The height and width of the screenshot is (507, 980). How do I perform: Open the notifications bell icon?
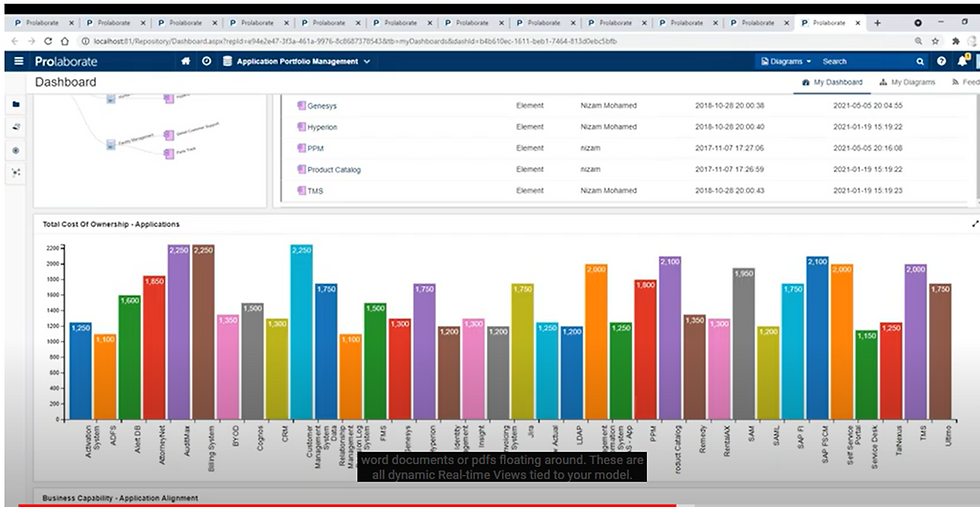coord(962,61)
